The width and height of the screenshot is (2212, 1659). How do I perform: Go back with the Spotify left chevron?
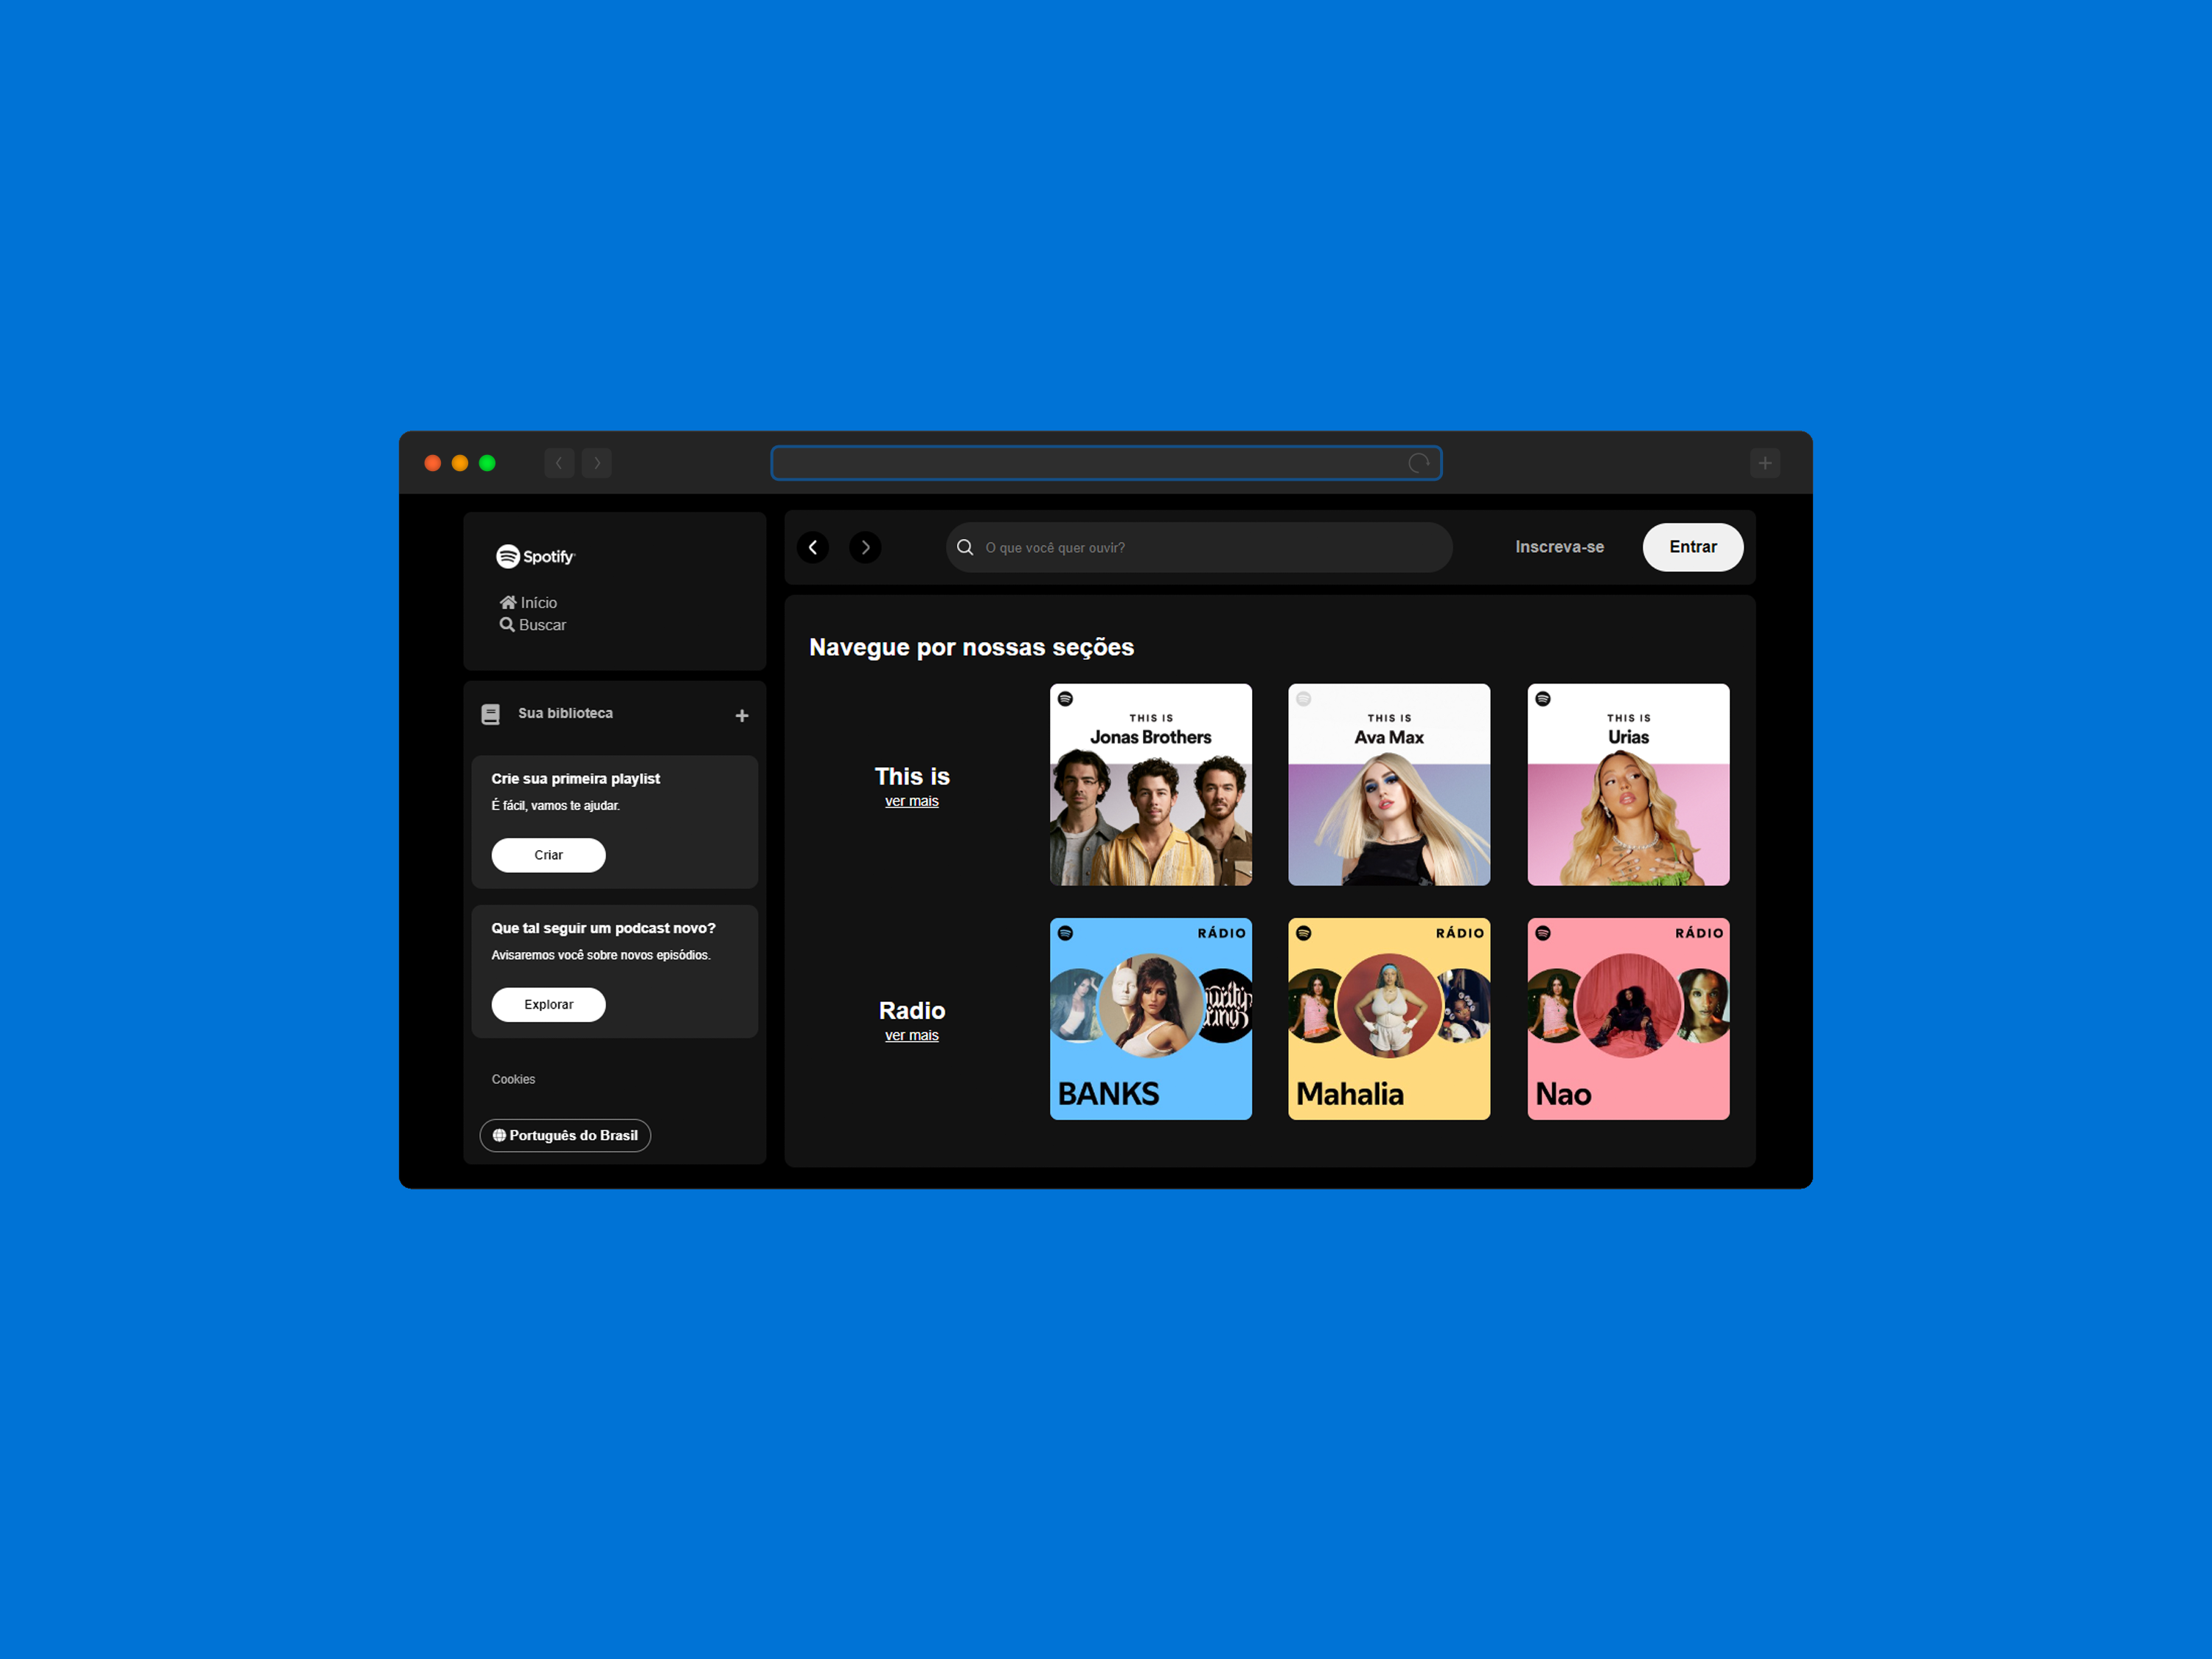[813, 547]
